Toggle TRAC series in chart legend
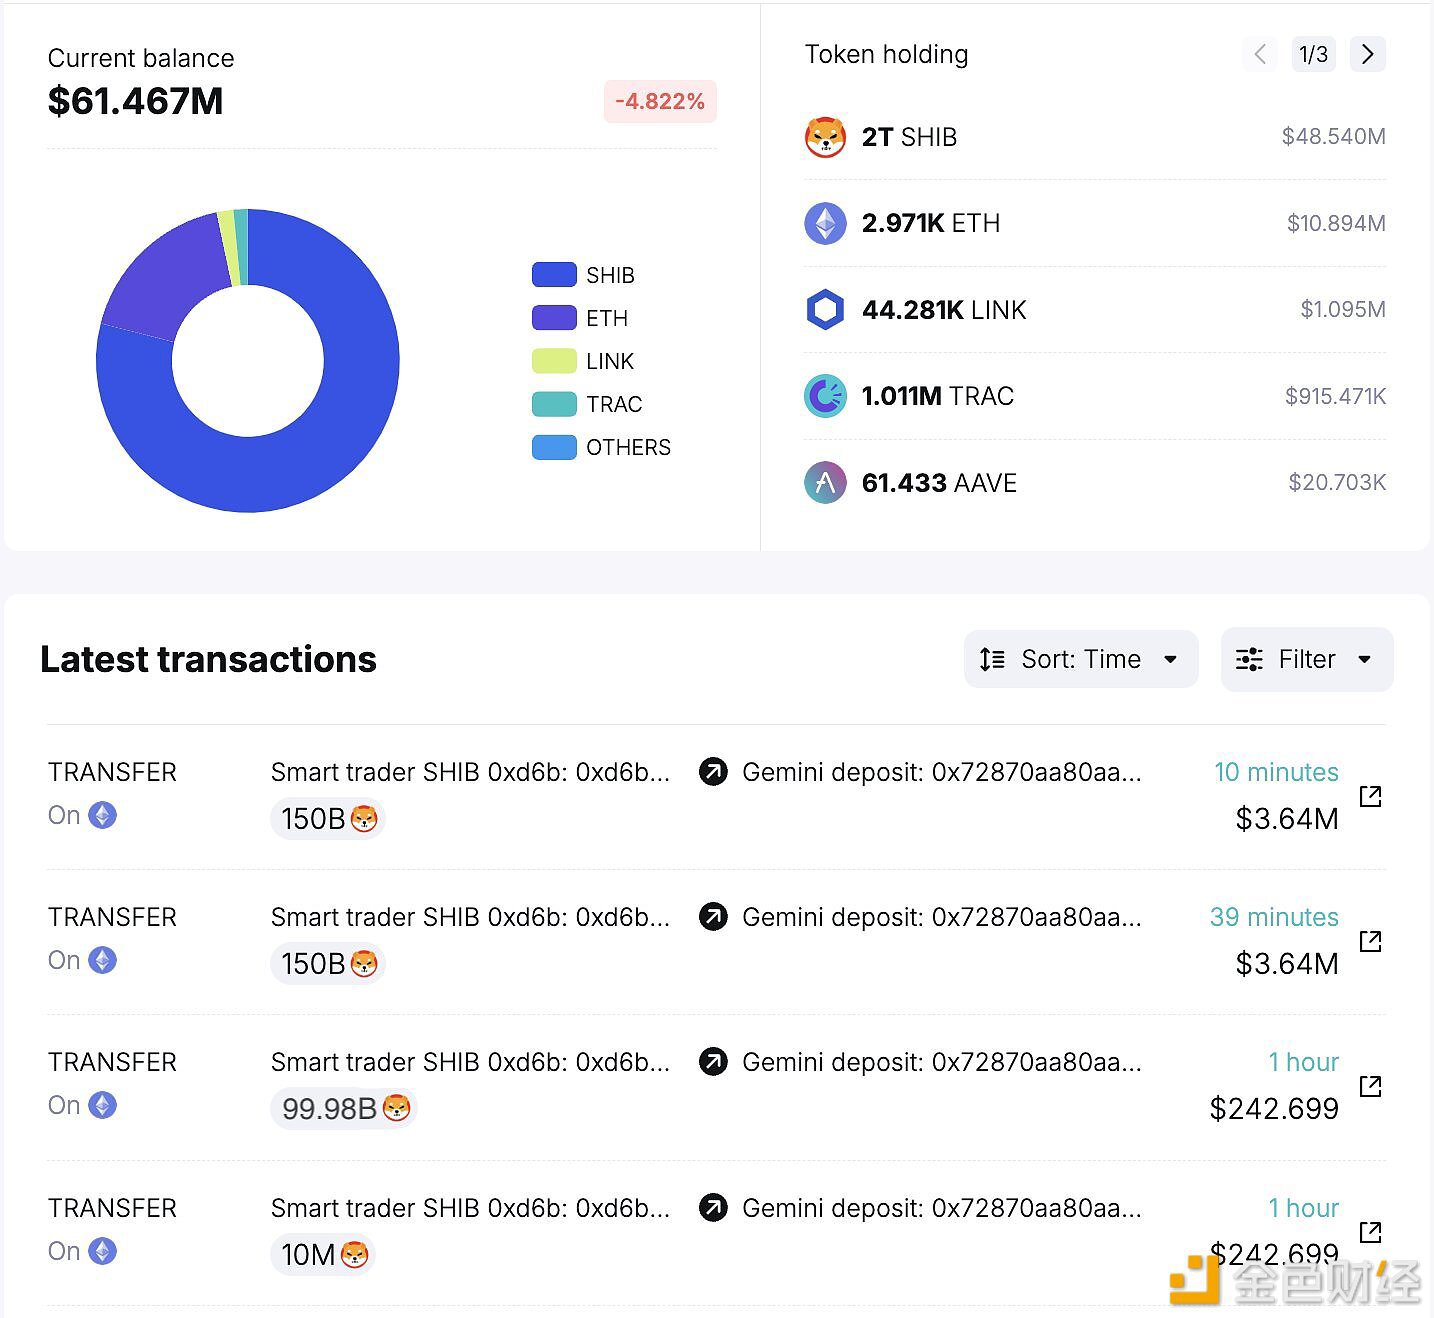The image size is (1434, 1318). 554,404
